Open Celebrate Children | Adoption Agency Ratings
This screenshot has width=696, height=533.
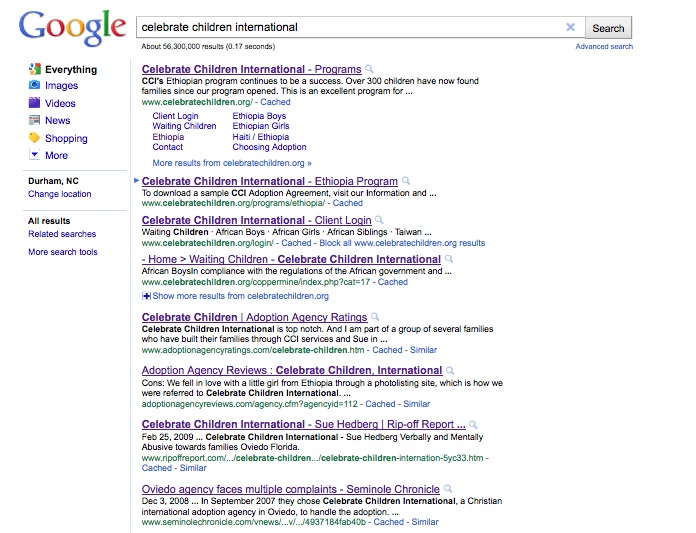(x=254, y=317)
